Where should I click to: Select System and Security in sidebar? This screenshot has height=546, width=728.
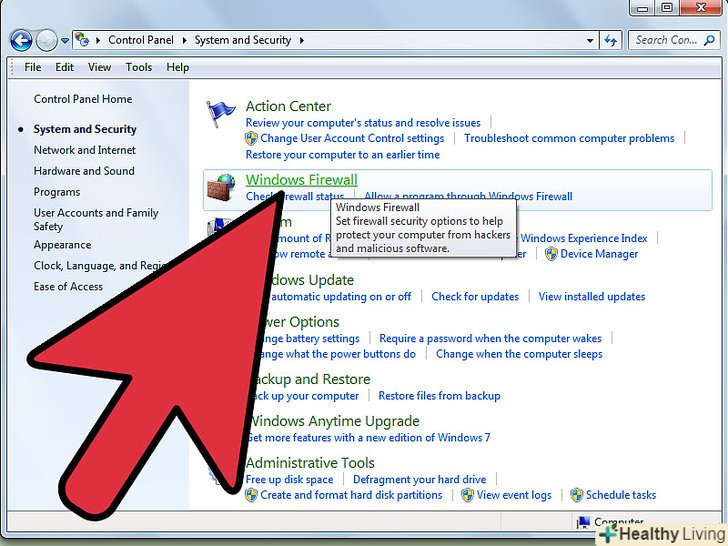[85, 129]
